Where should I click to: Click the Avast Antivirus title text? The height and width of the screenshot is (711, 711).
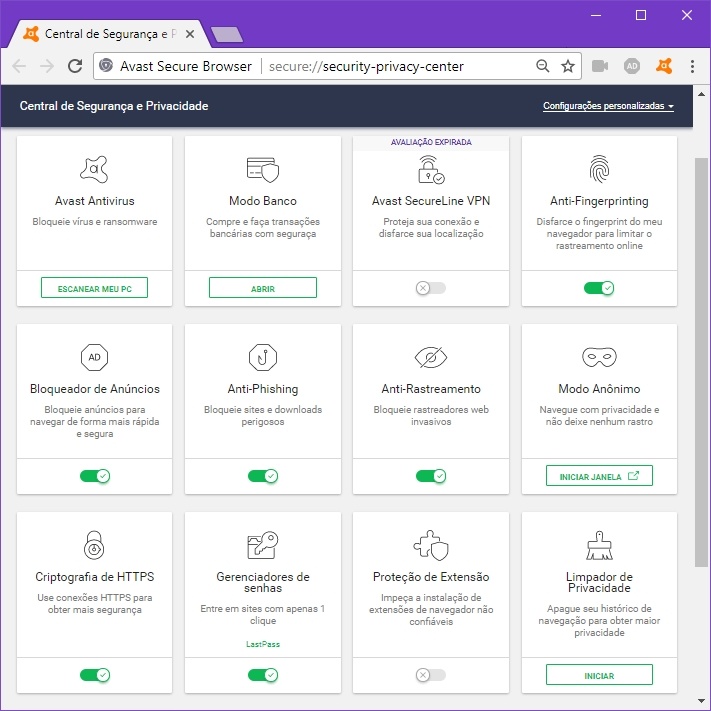point(94,201)
